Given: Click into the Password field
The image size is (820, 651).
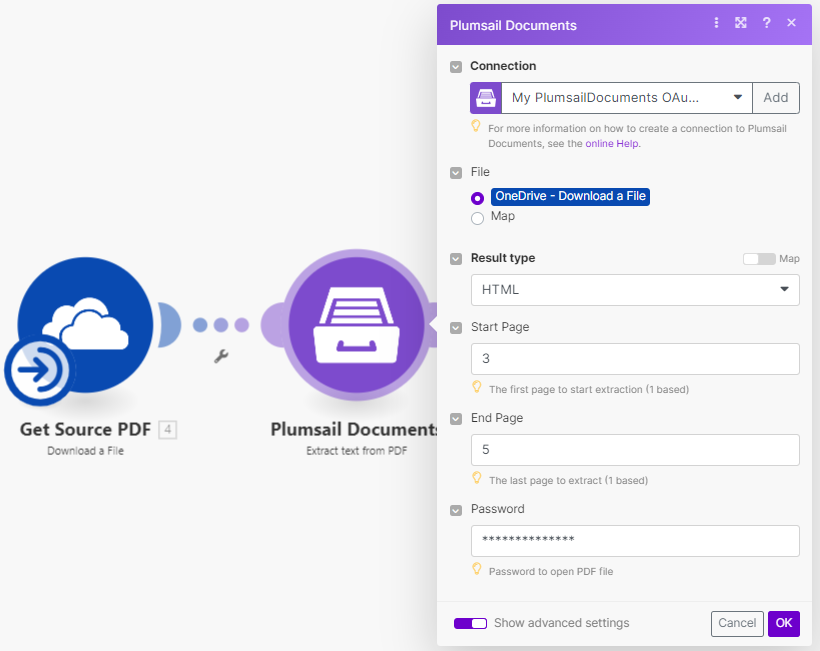Looking at the screenshot, I should click(635, 541).
